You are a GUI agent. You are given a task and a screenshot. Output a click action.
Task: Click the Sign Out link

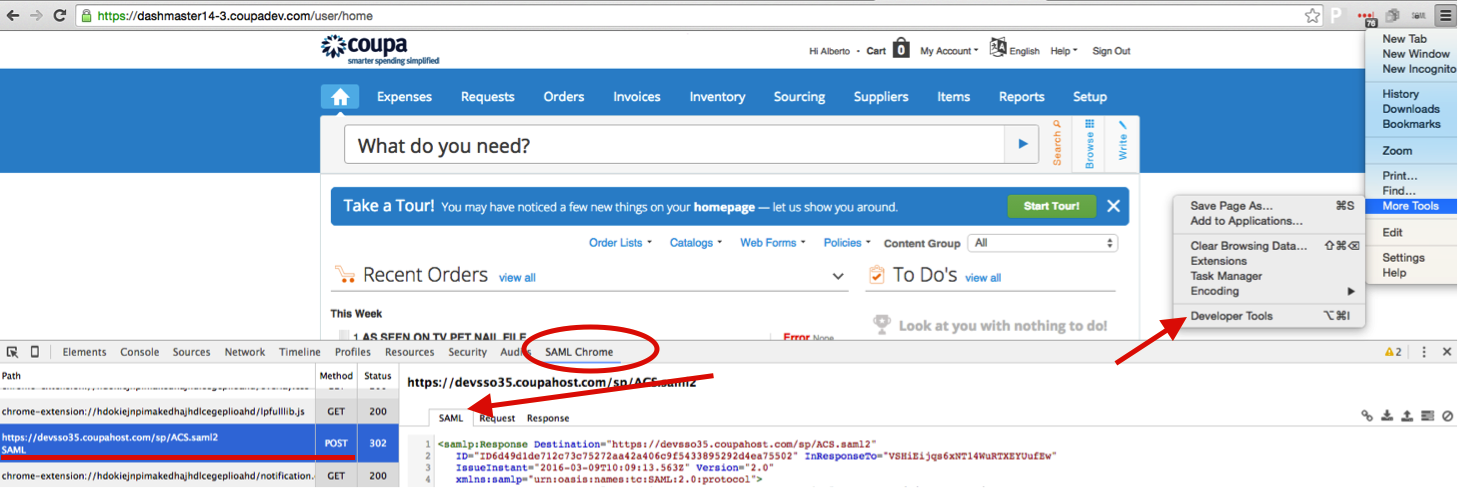click(x=1111, y=51)
